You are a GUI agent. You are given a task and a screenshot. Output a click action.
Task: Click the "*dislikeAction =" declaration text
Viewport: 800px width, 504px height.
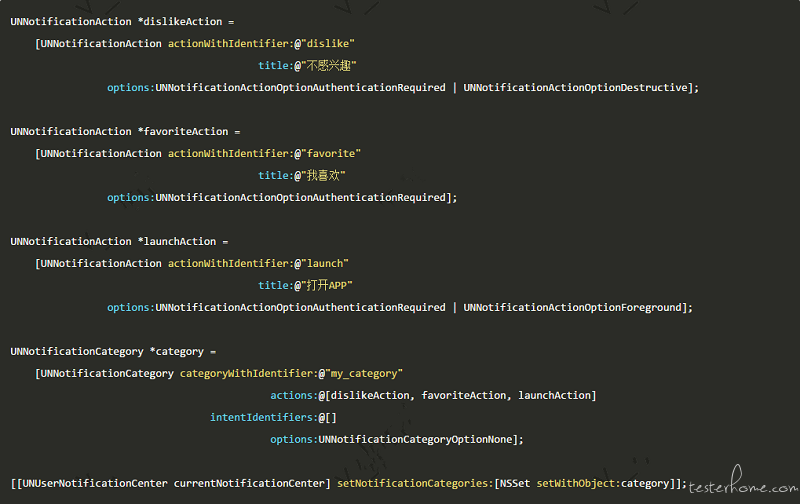186,22
